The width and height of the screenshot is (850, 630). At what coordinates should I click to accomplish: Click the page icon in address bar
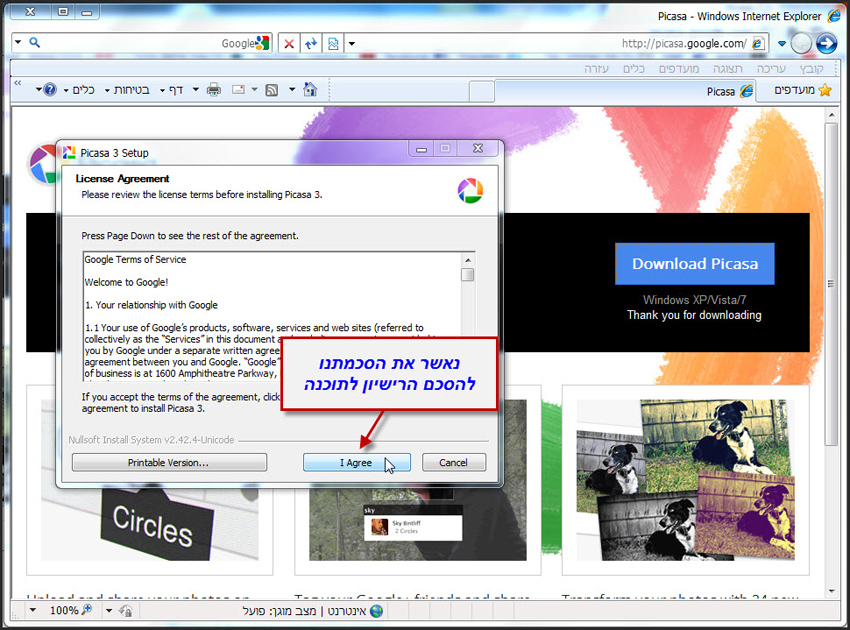758,43
